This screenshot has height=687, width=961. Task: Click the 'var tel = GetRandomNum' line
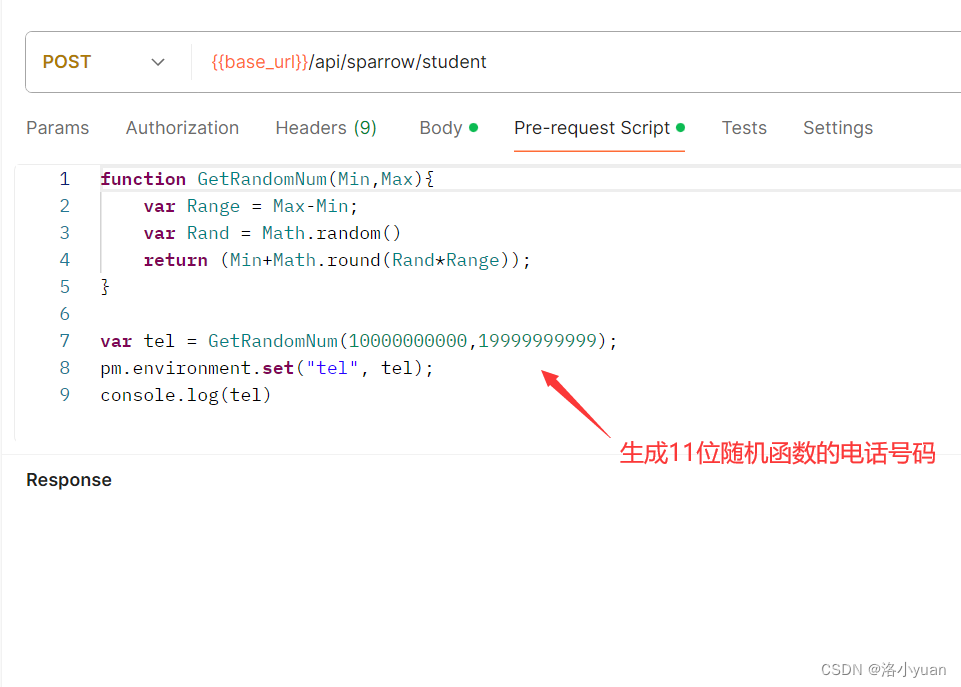click(x=359, y=341)
